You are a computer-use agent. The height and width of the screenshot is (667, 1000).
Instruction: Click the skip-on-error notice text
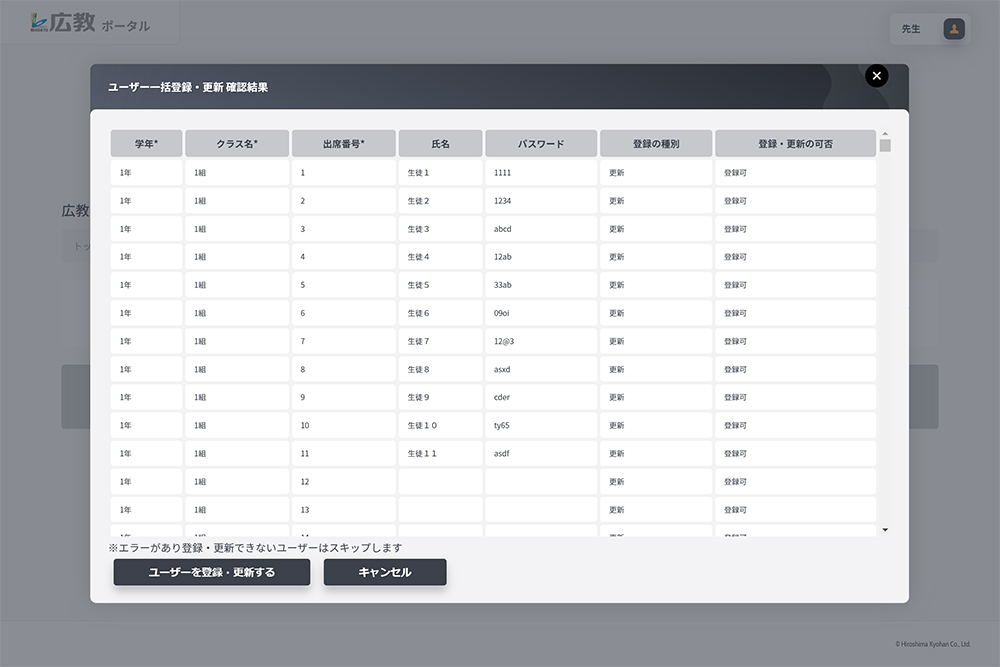click(255, 548)
